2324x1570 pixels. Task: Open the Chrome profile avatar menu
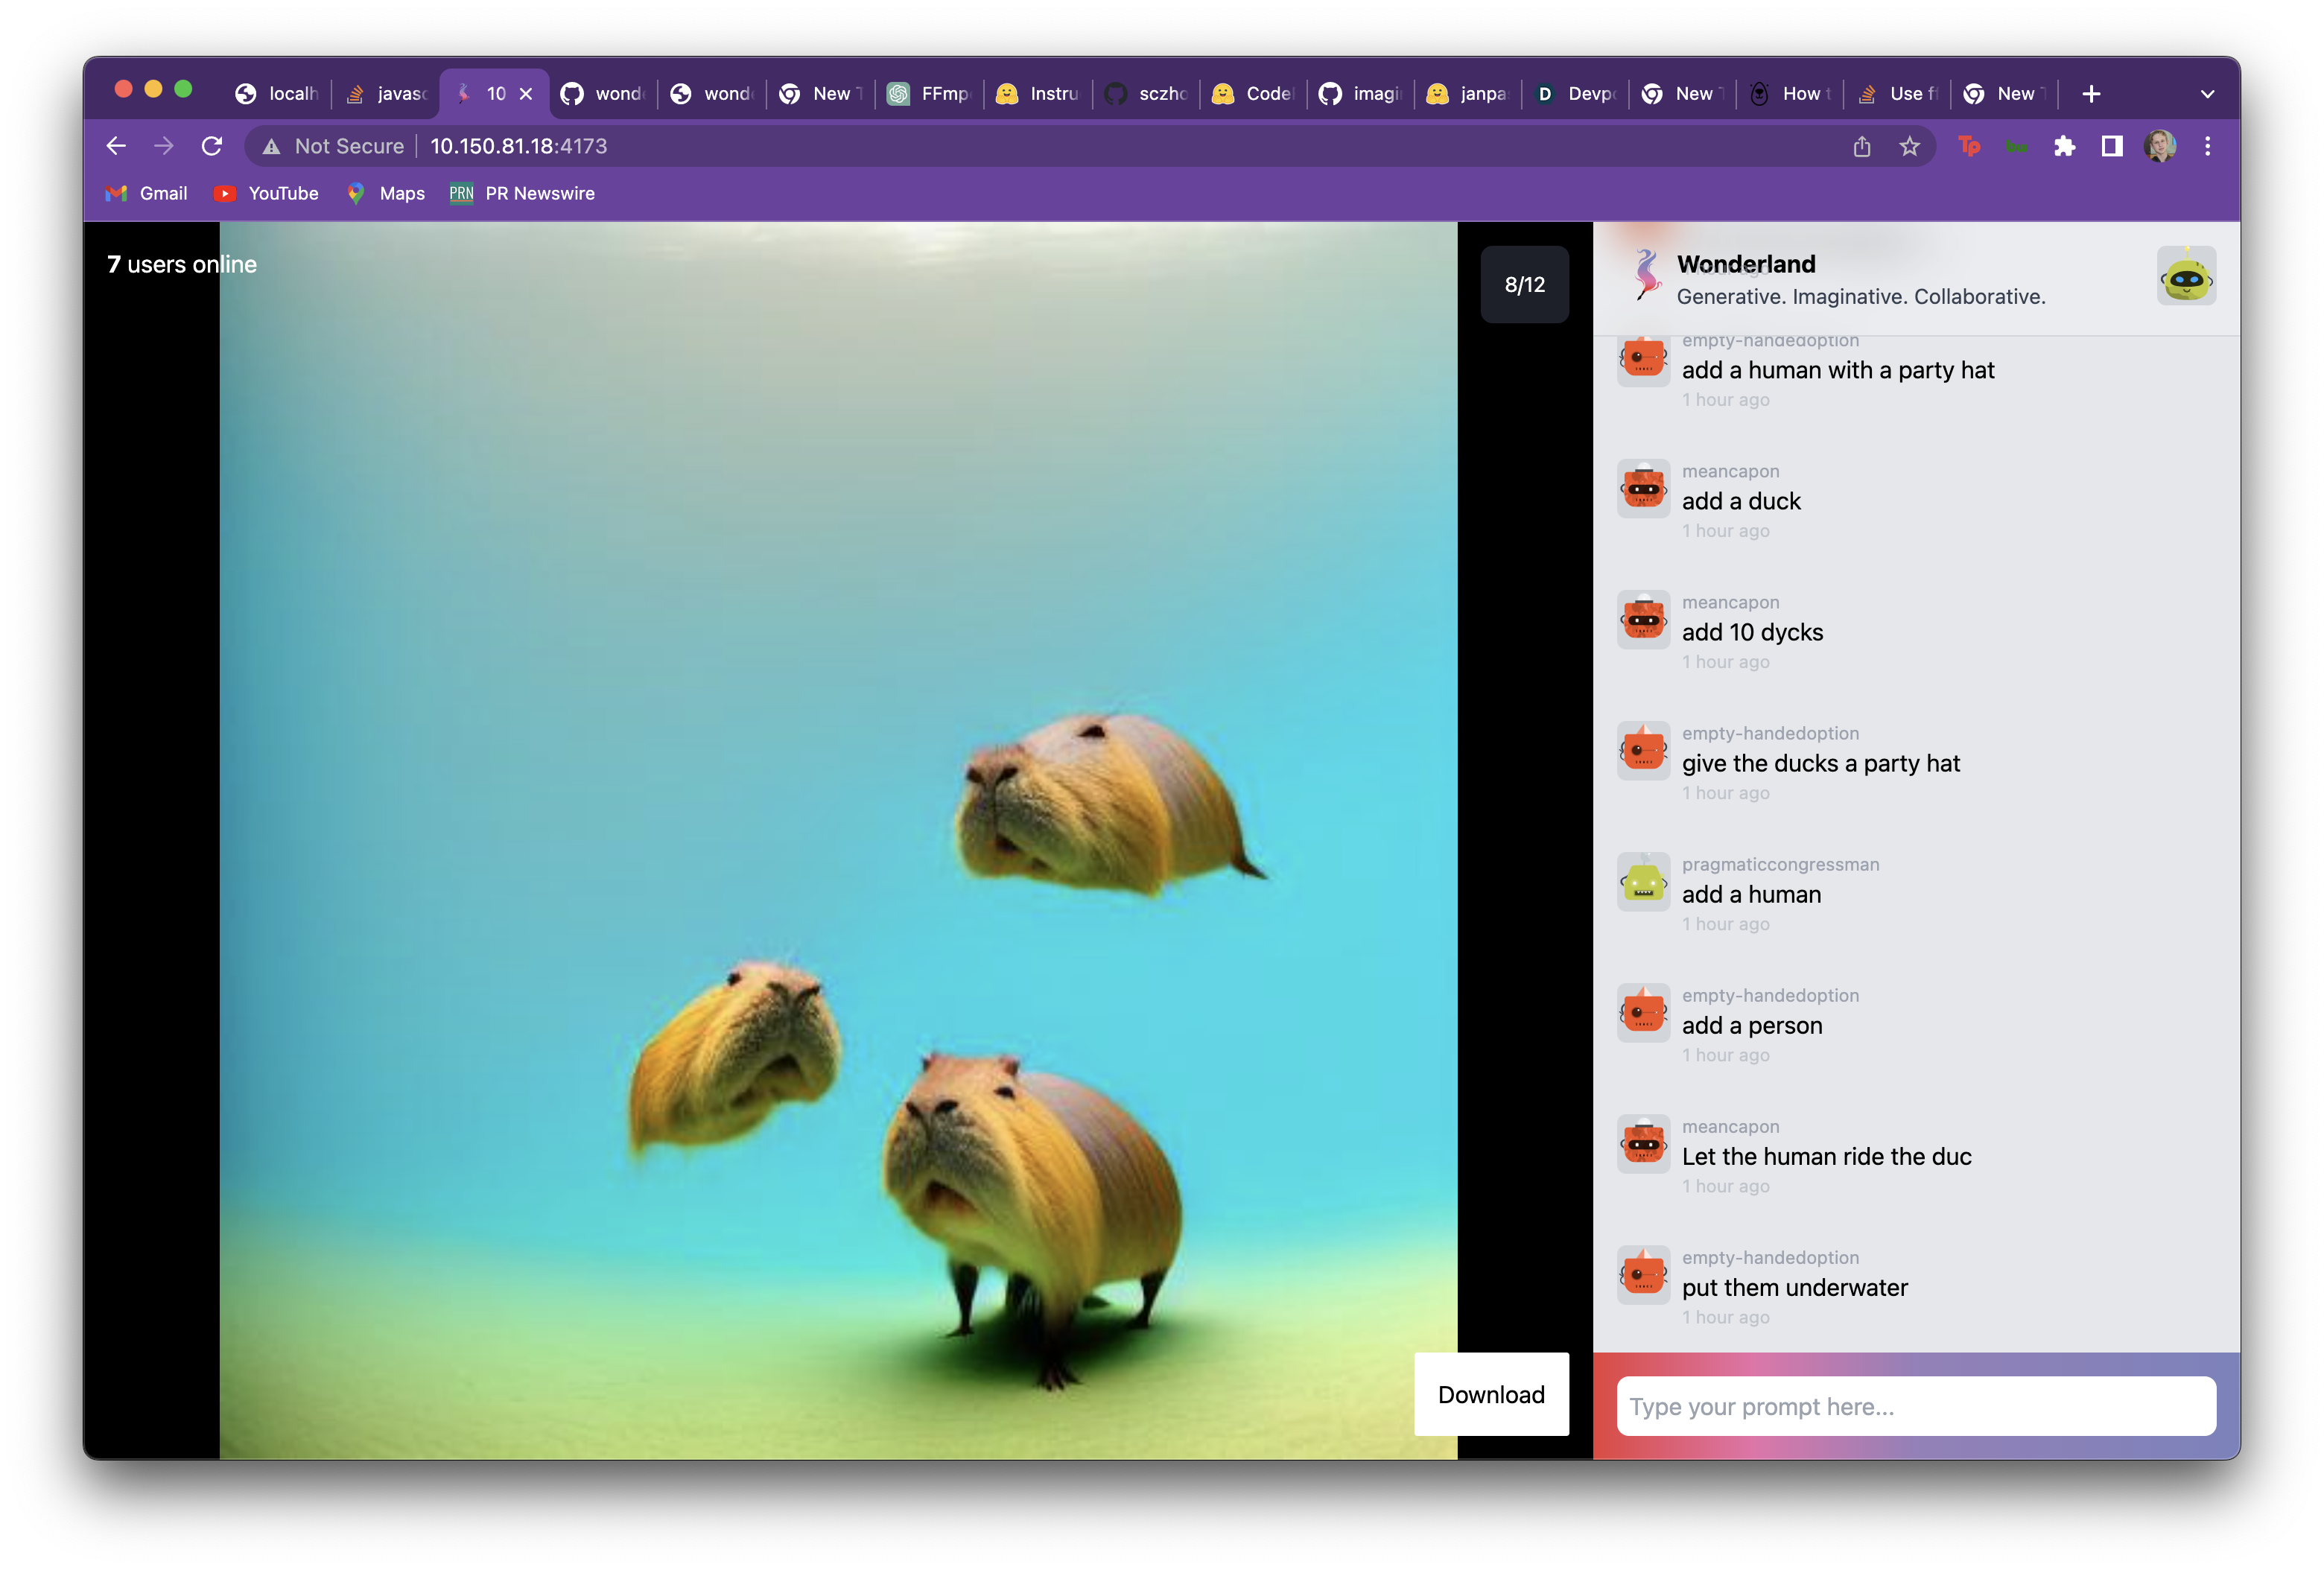pos(2159,147)
